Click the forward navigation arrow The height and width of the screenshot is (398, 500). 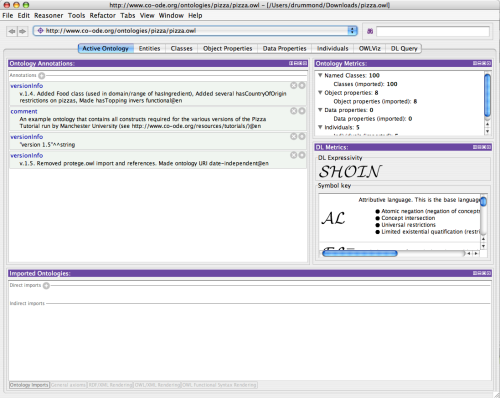[x=22, y=31]
